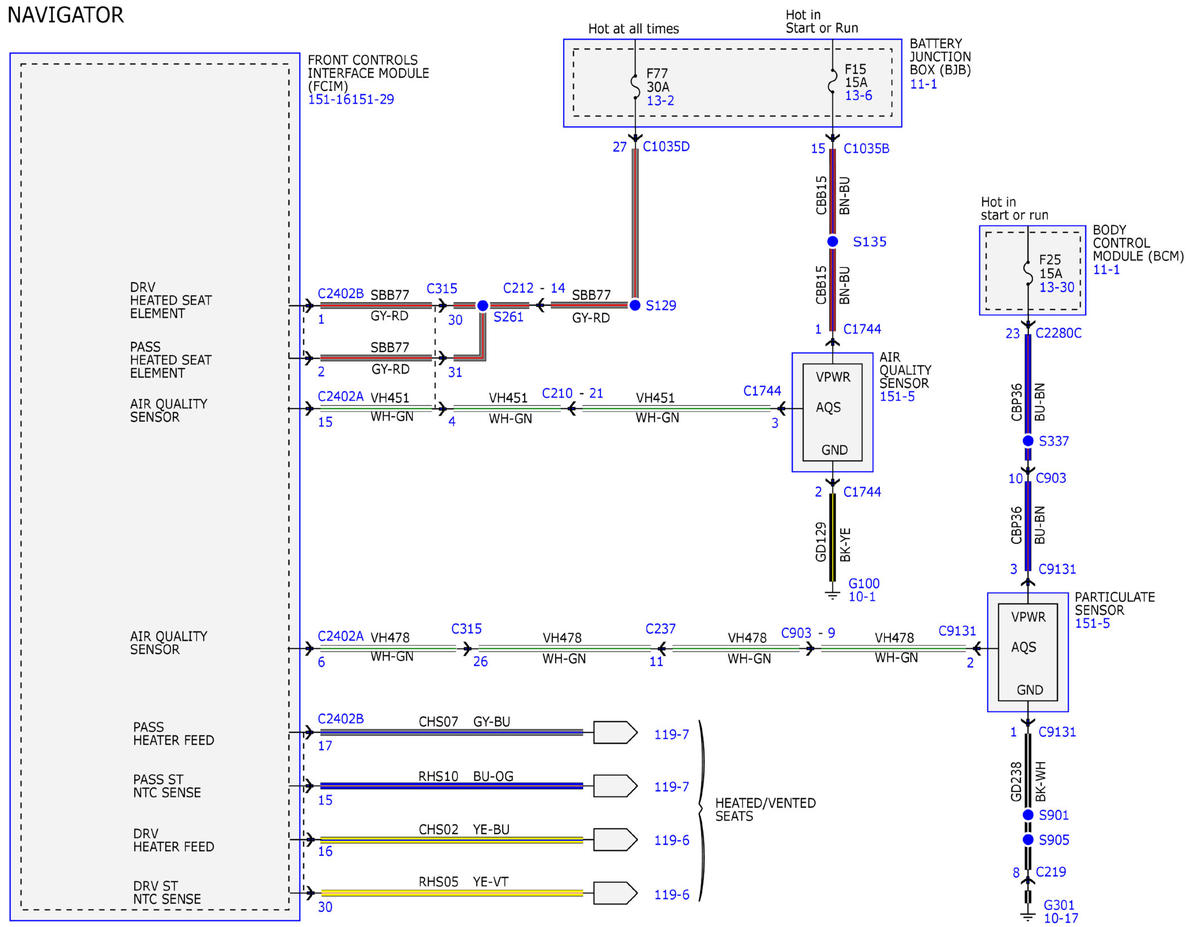
Task: Click the S337 splice dot
Action: [x=1028, y=440]
